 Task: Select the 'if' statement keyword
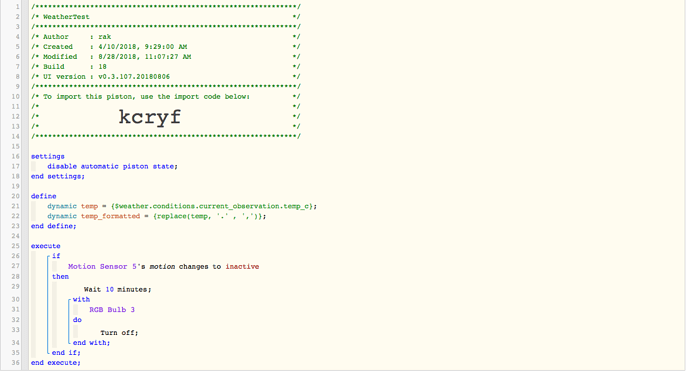pos(56,256)
